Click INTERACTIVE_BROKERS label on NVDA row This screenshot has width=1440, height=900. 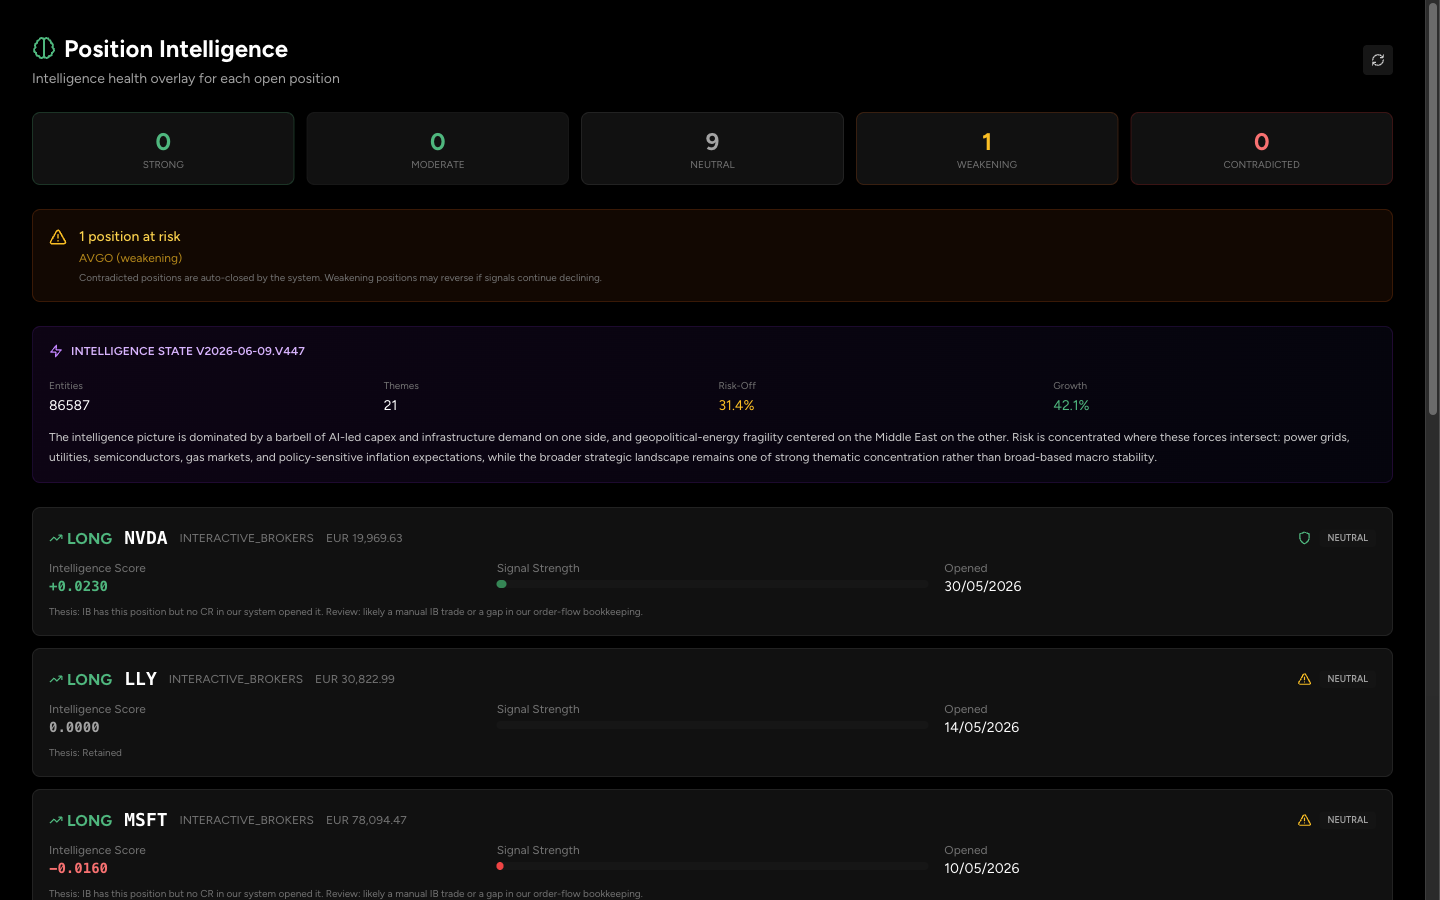(x=247, y=538)
